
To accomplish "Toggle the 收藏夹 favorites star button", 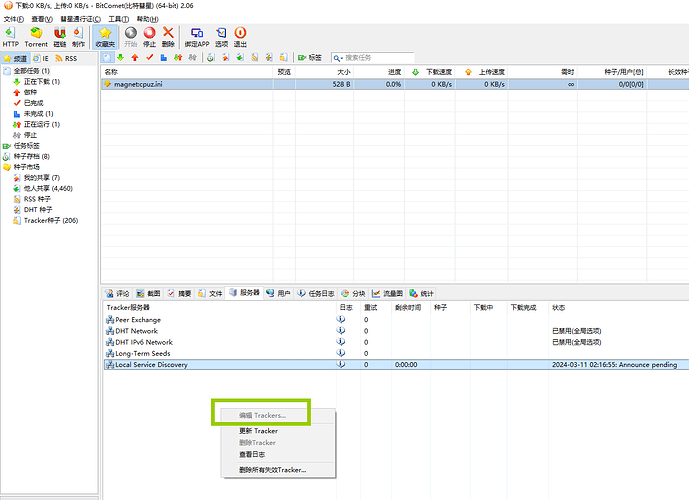I will 104,37.
